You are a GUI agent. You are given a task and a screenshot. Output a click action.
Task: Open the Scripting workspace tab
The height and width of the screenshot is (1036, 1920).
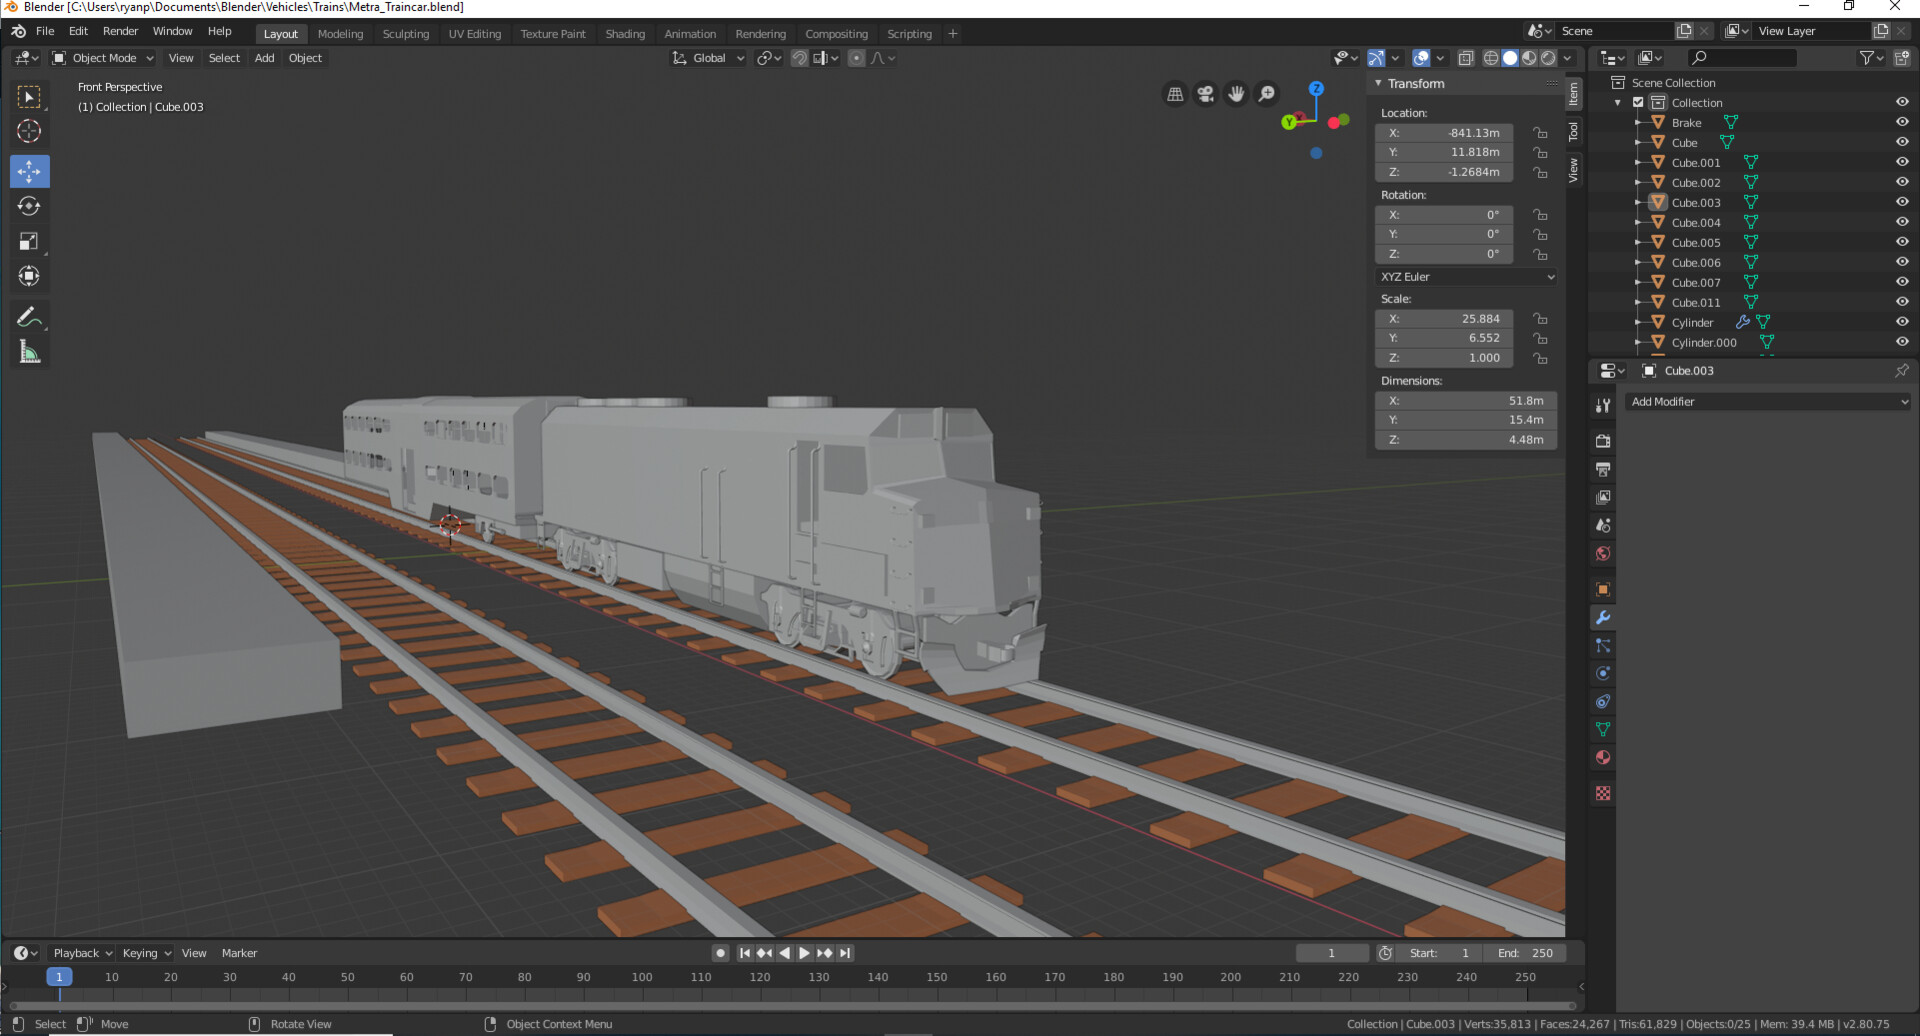909,33
